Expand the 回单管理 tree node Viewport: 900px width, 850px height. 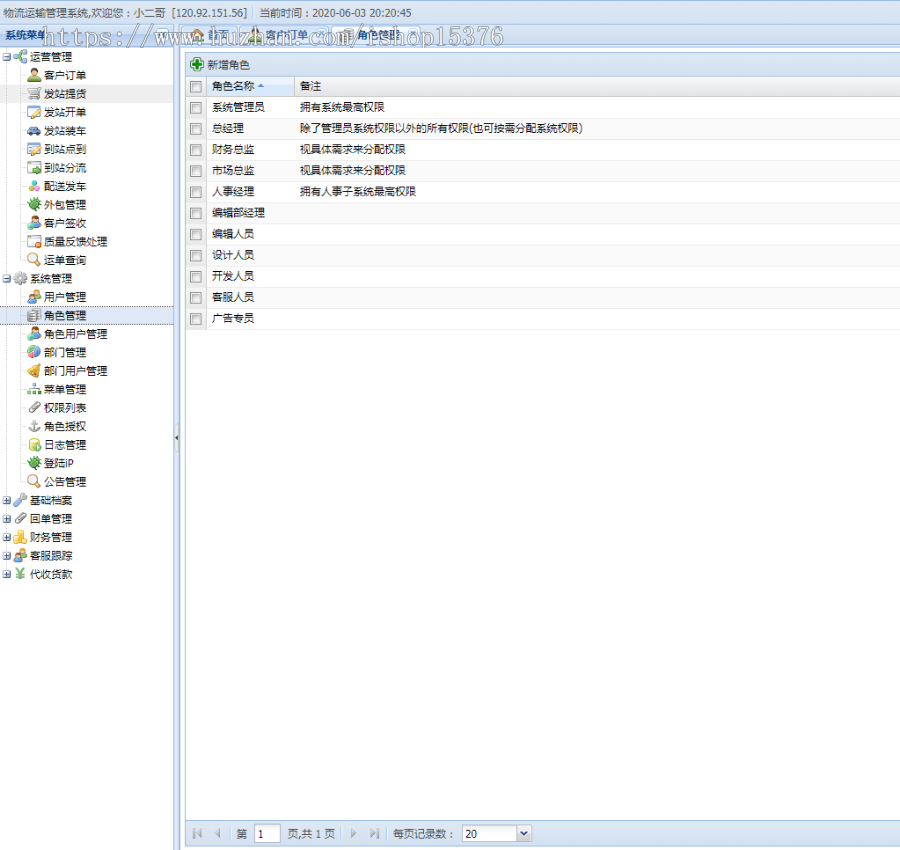pos(7,519)
